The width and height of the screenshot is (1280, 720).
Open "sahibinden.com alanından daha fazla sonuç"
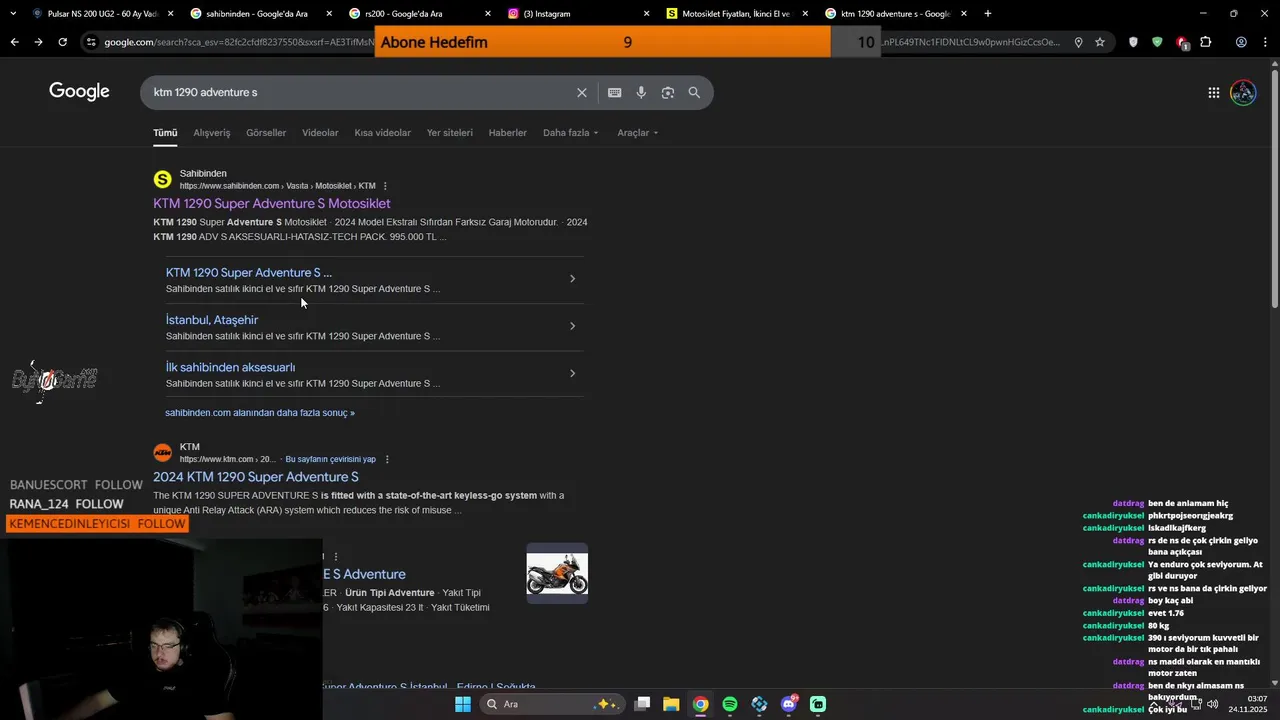pyautogui.click(x=260, y=413)
